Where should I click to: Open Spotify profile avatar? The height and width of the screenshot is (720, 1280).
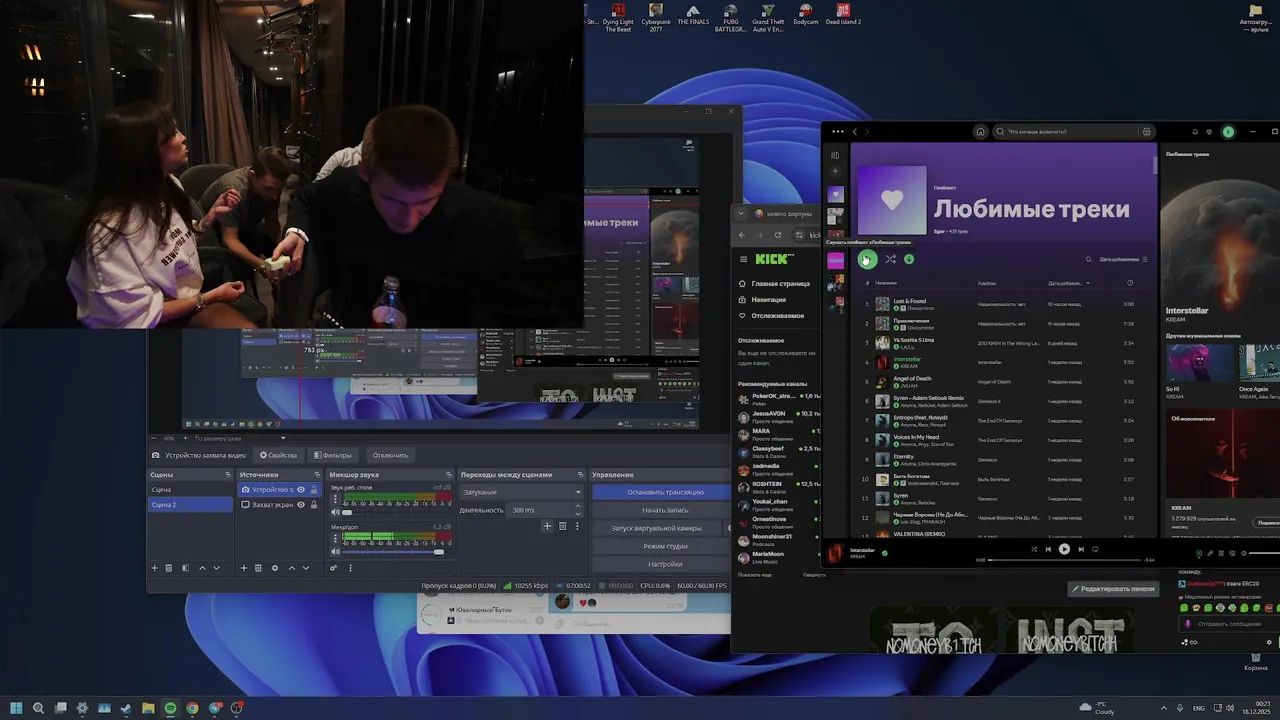(x=1228, y=131)
